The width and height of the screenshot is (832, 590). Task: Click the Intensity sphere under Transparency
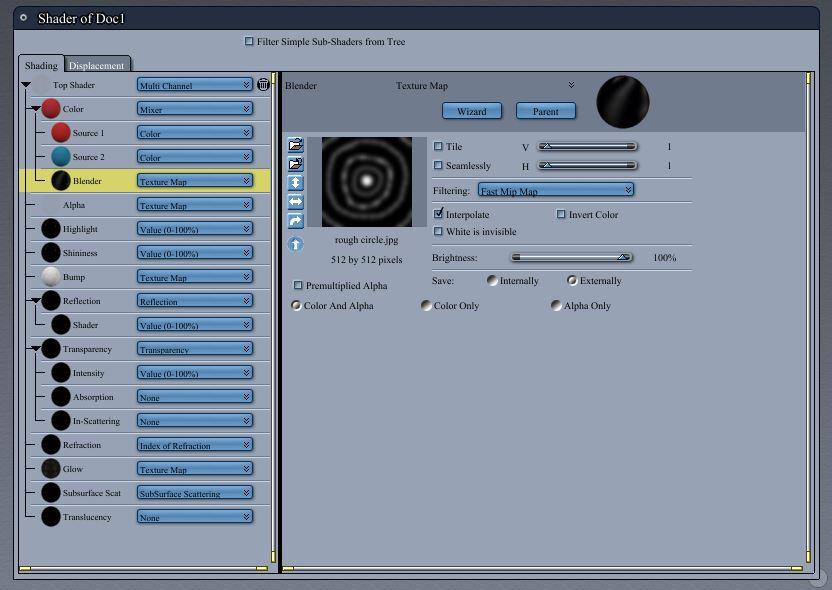(61, 372)
